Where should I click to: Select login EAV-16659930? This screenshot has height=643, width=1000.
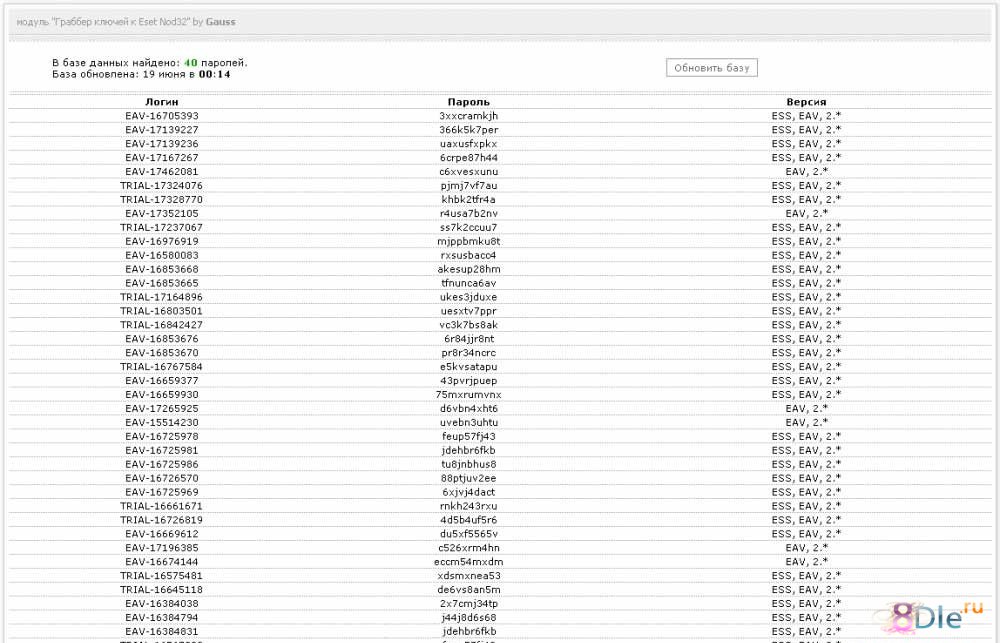(x=162, y=395)
